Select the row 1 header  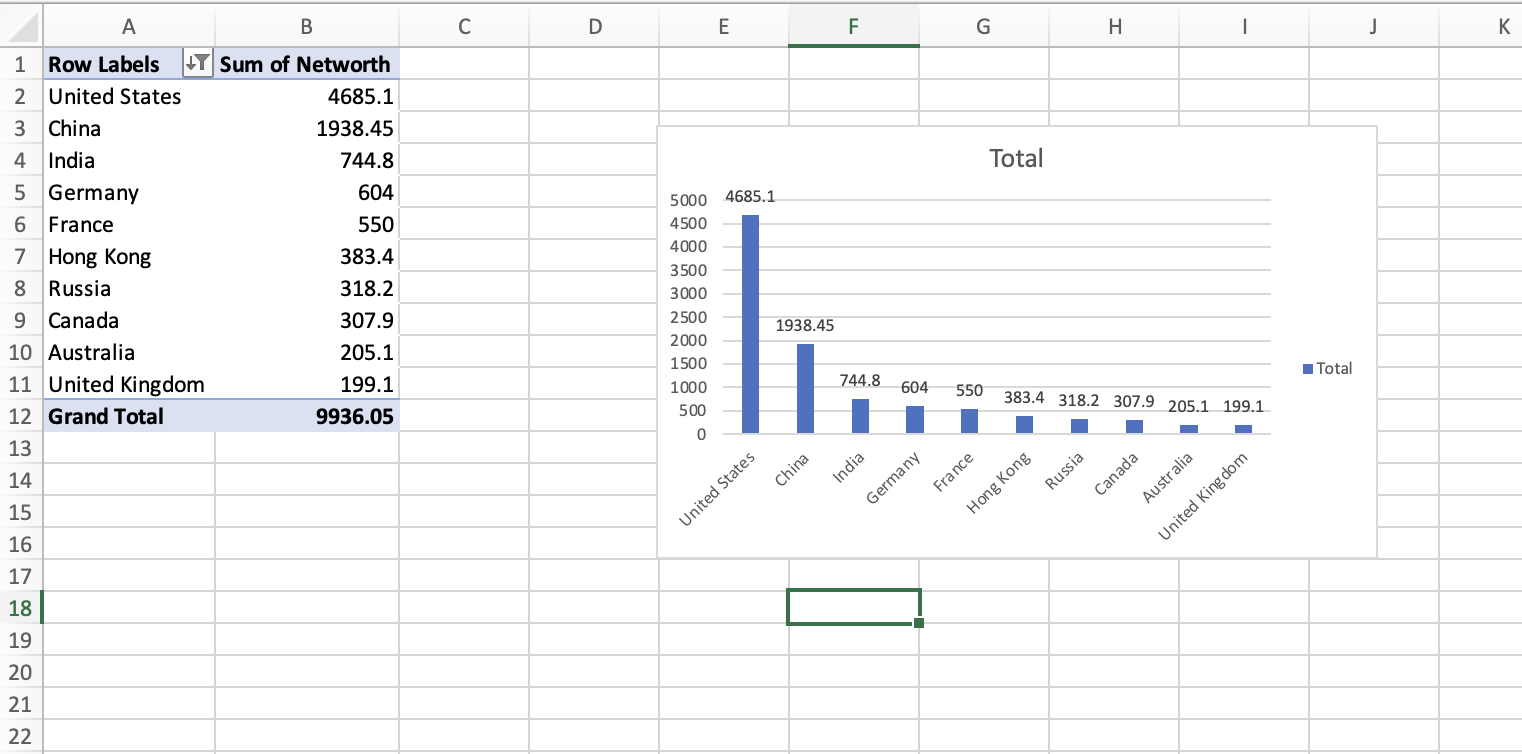pos(20,65)
